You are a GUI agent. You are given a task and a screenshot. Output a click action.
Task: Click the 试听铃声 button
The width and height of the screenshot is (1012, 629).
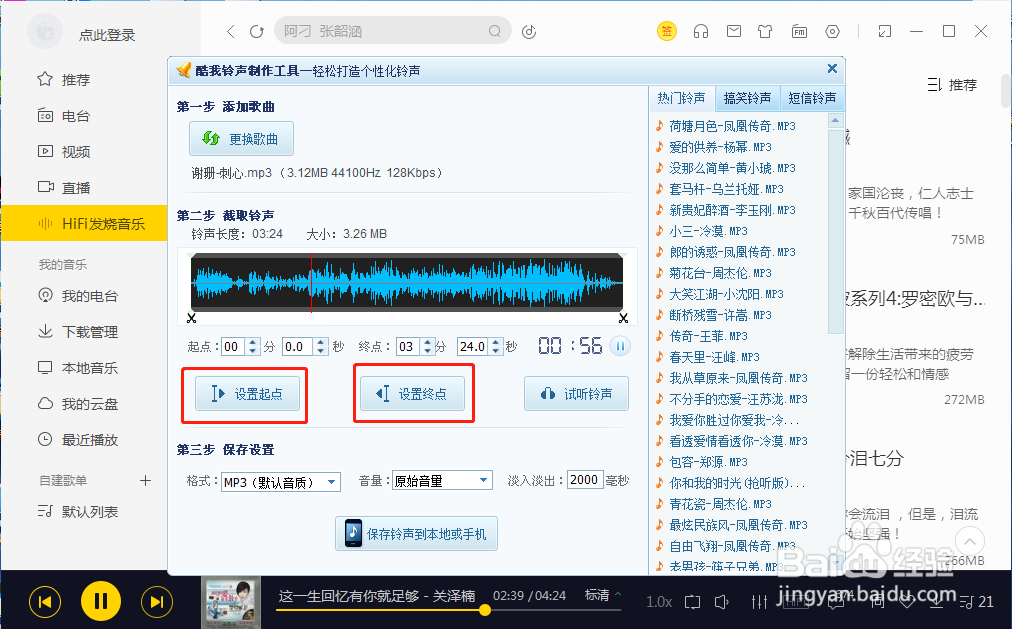coord(576,394)
